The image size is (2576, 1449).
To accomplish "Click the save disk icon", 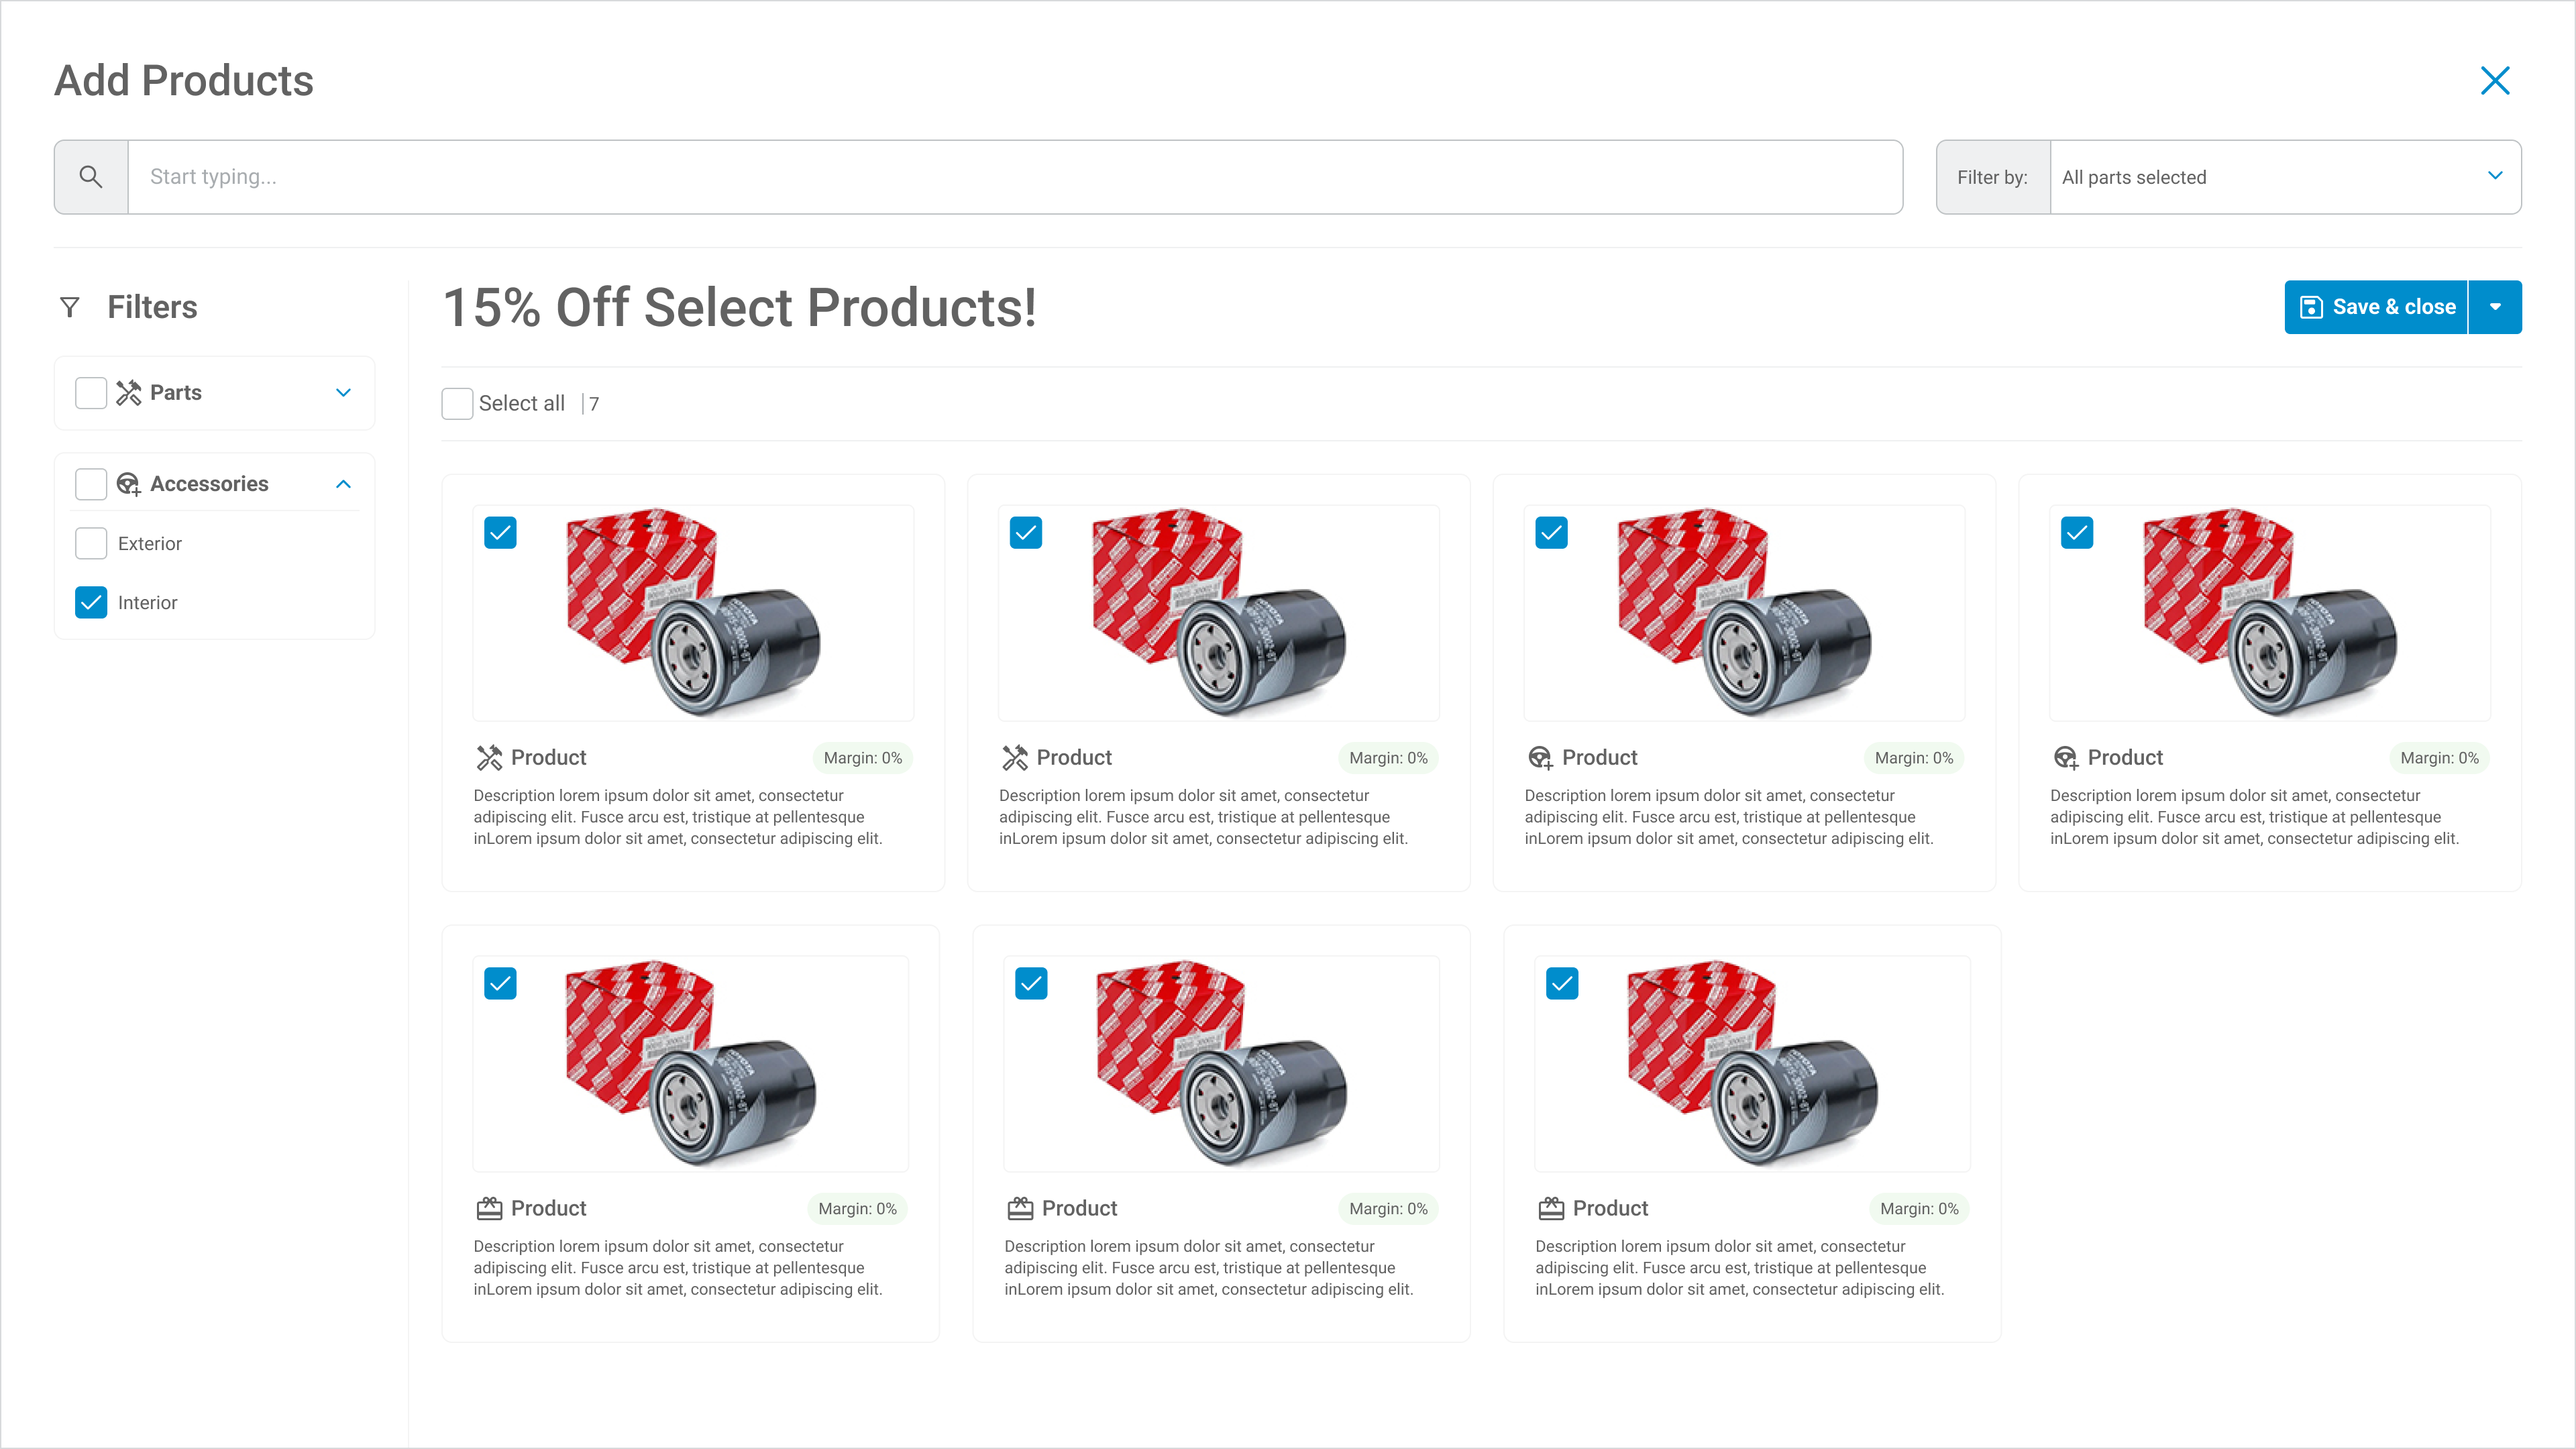I will tap(2311, 307).
